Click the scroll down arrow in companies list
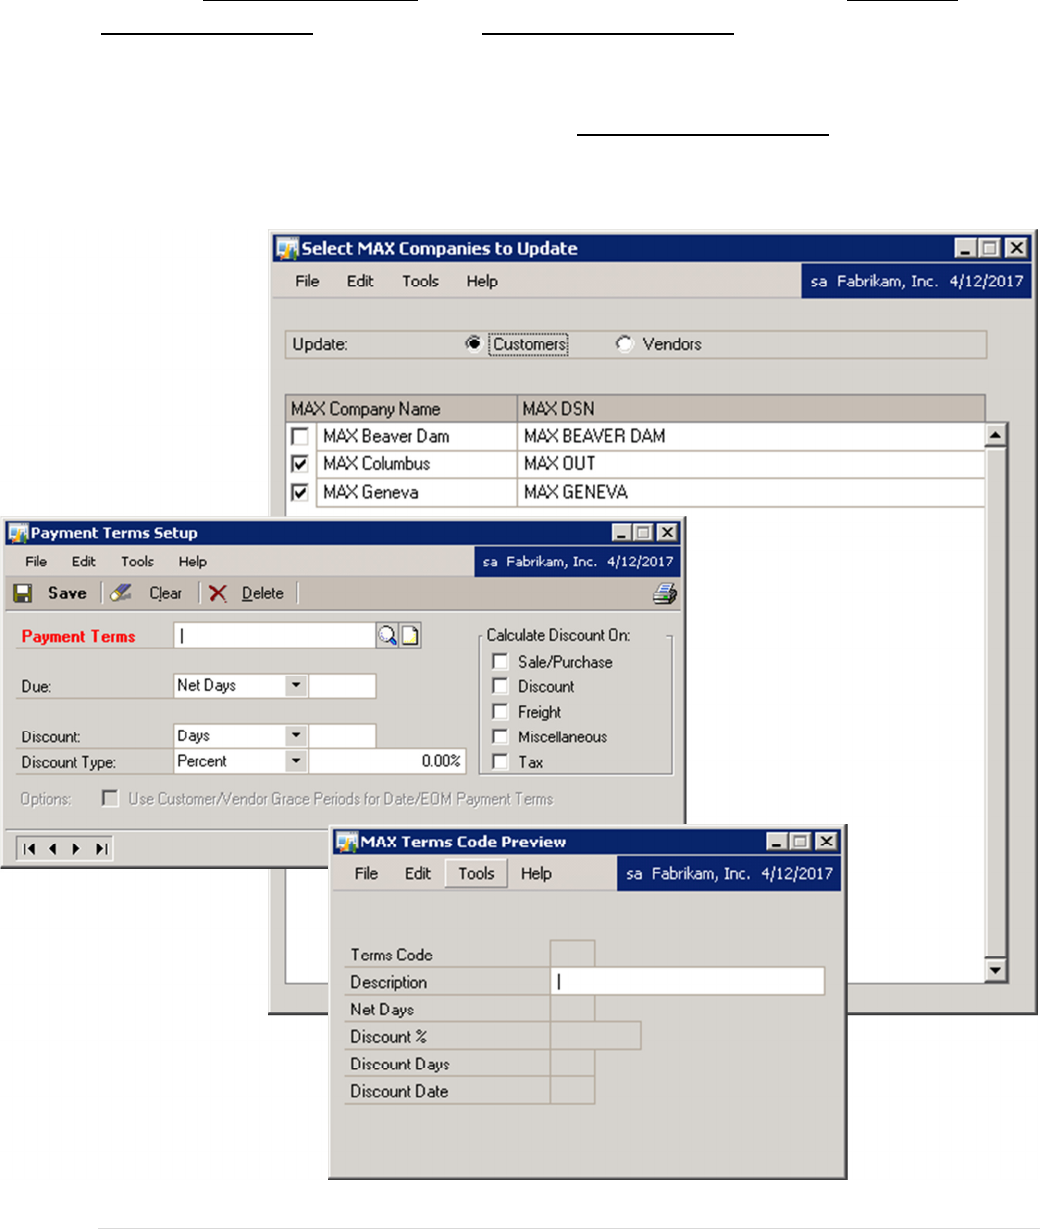 click(x=995, y=970)
